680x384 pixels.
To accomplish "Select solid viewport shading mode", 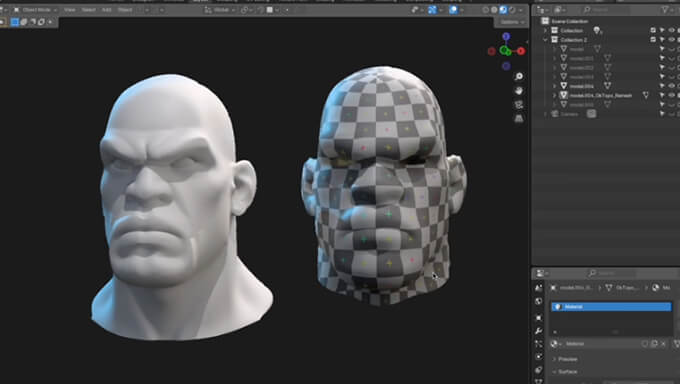I will [494, 10].
